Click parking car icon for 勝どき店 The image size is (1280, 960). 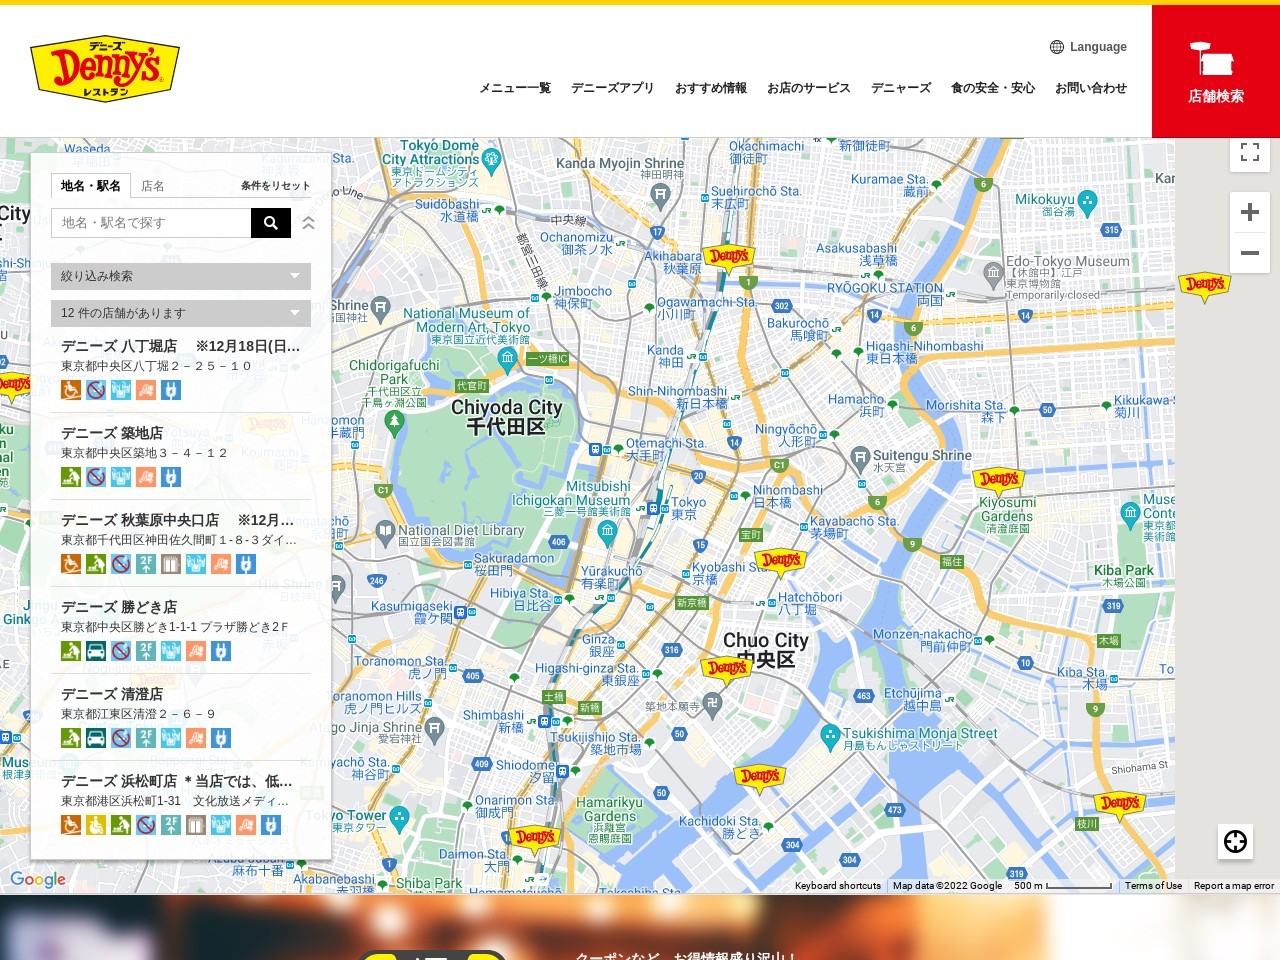click(96, 651)
